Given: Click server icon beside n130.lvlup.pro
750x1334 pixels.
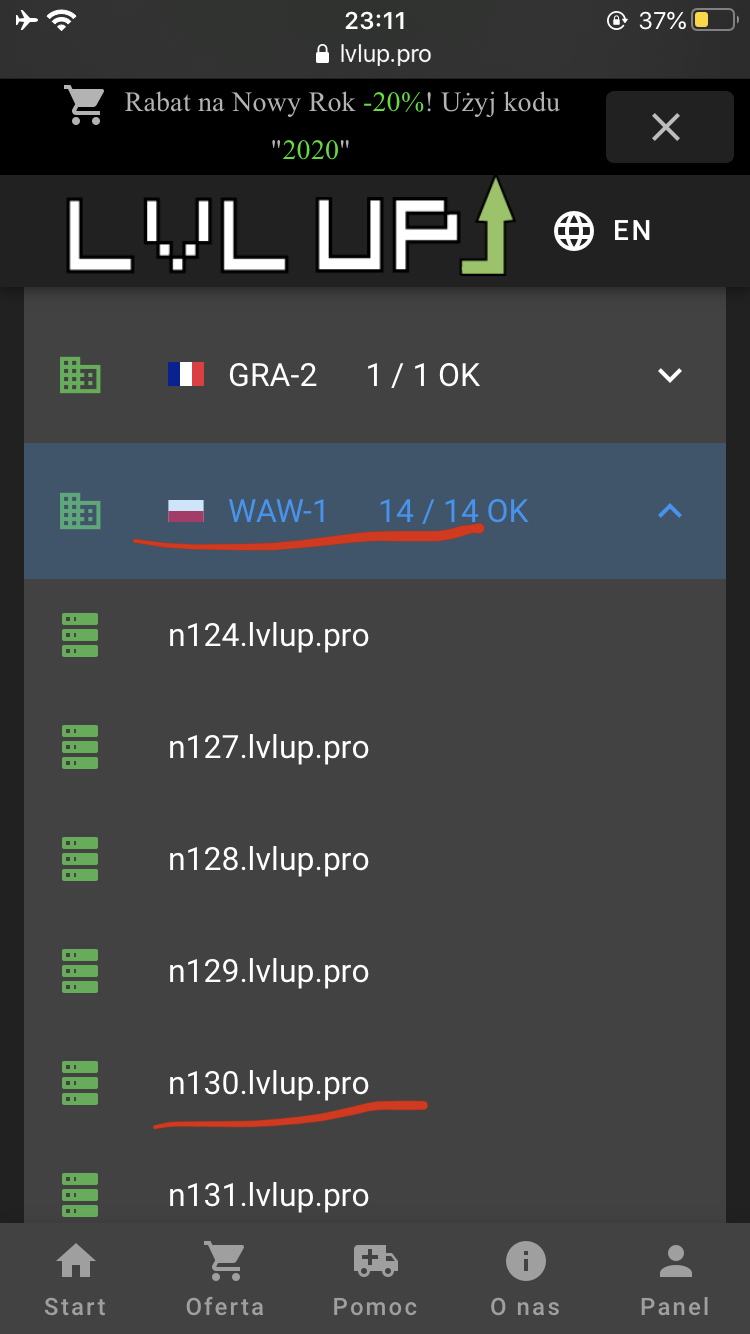Looking at the screenshot, I should 80,1084.
